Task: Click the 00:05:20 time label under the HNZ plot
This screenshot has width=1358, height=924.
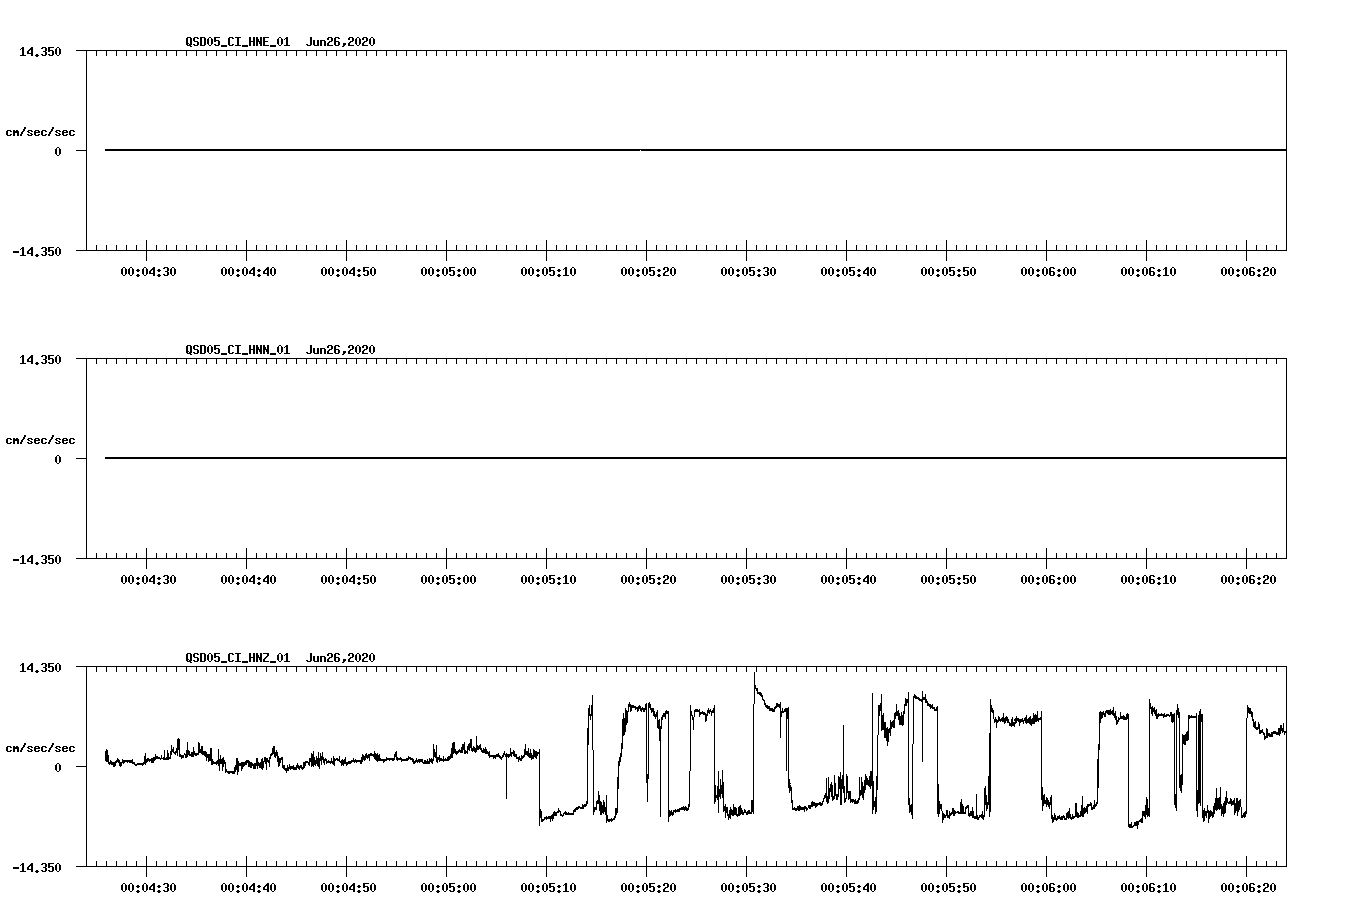Action: click(648, 888)
